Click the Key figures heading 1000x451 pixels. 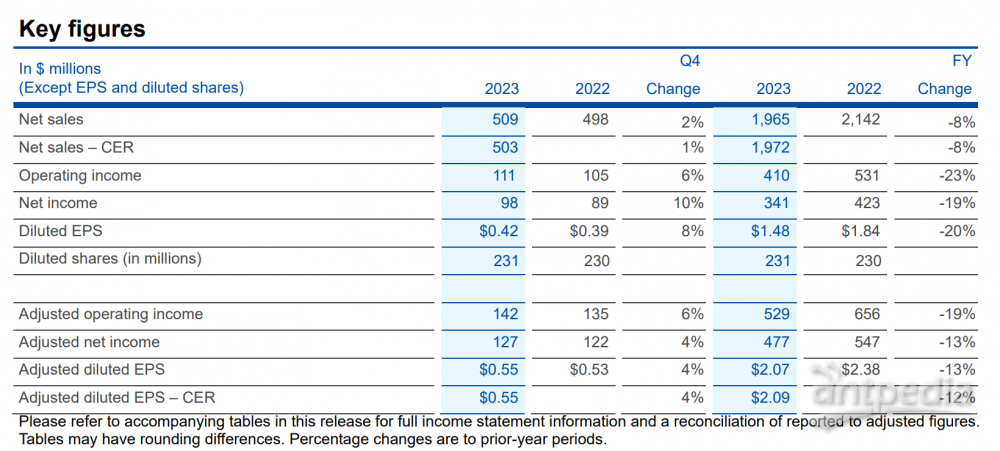(82, 29)
